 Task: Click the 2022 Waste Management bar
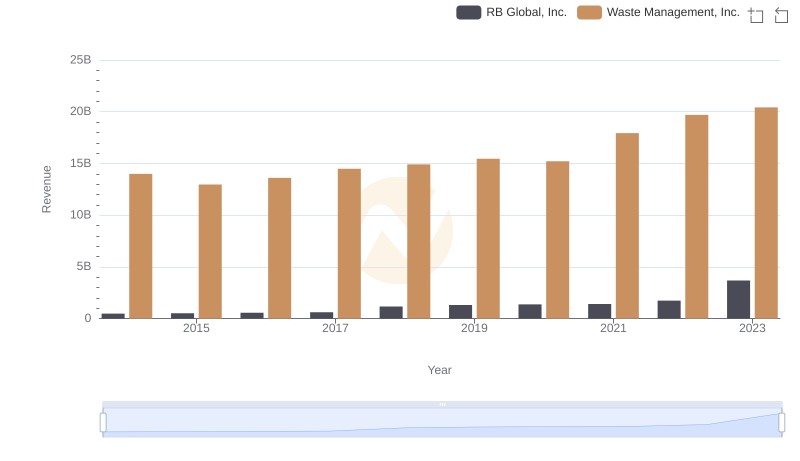click(697, 217)
